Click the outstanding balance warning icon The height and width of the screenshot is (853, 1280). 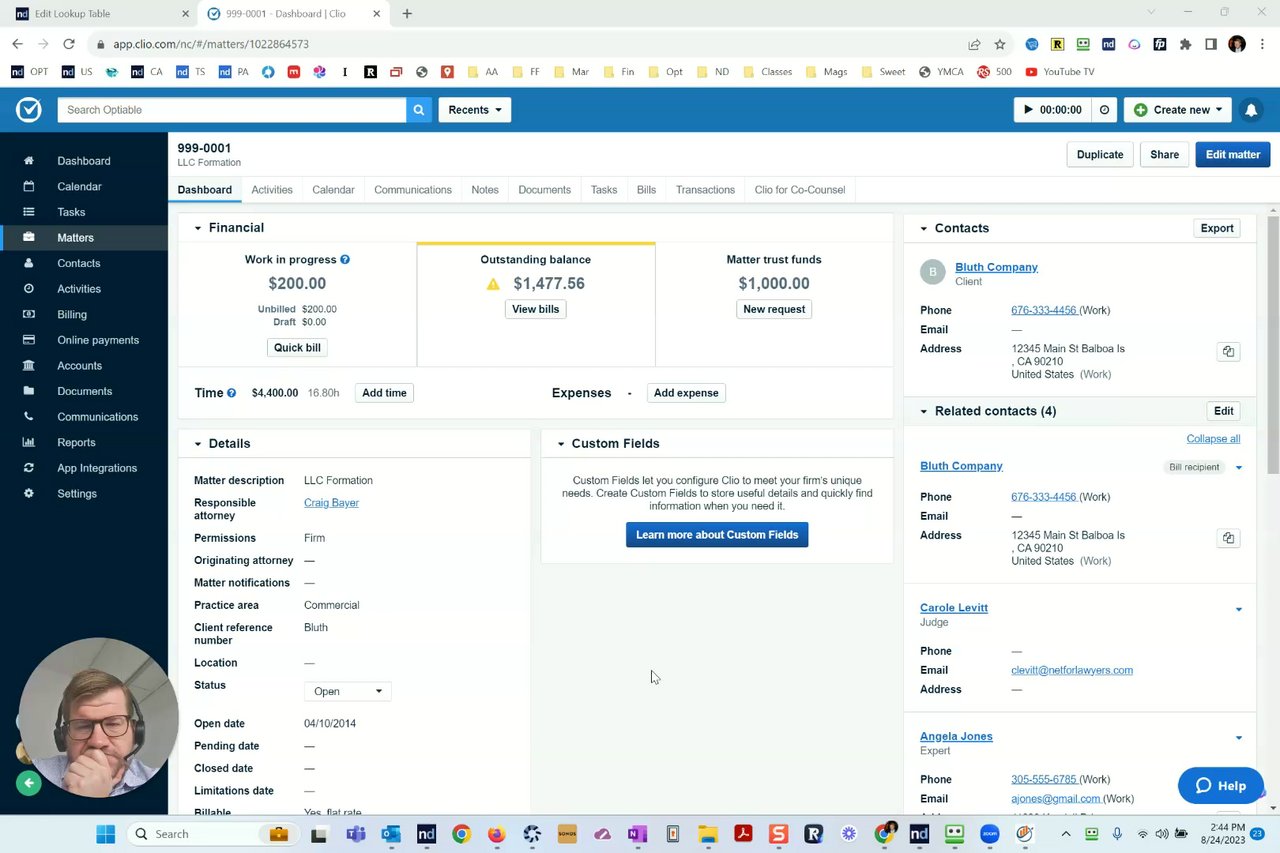pyautogui.click(x=493, y=284)
